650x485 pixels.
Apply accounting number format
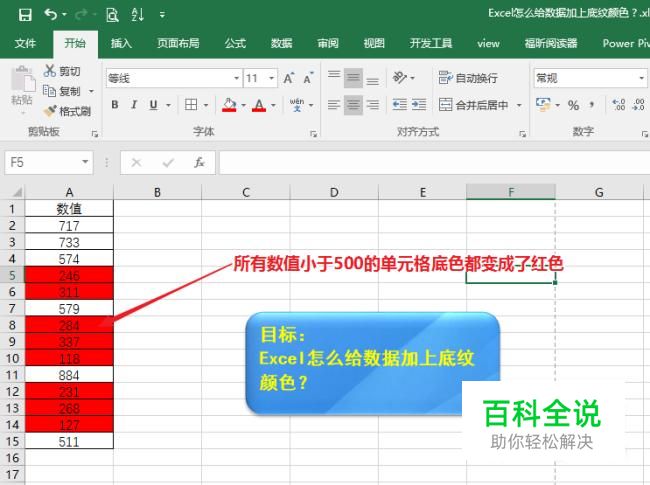(x=543, y=104)
